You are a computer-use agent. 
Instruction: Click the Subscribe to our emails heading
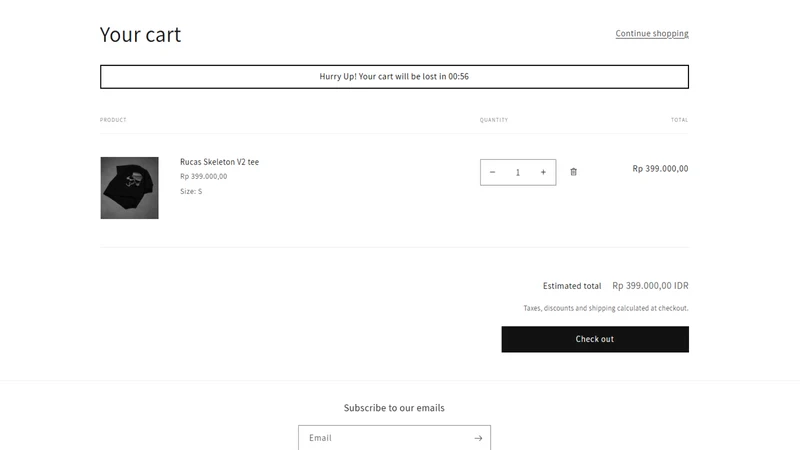point(394,408)
